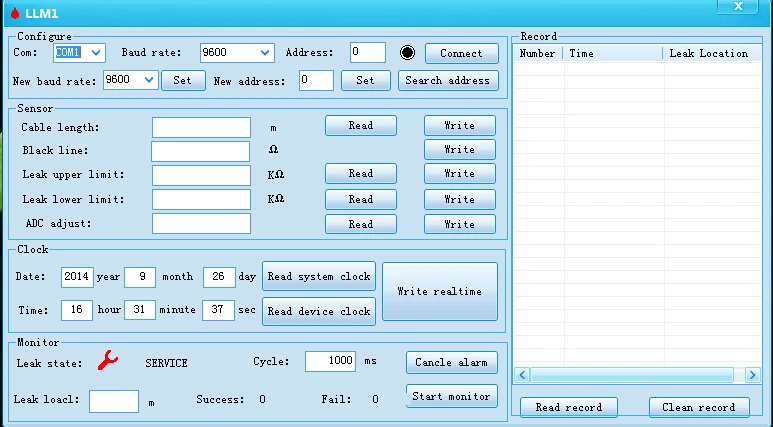Expand the Baud rate dropdown

tap(265, 53)
